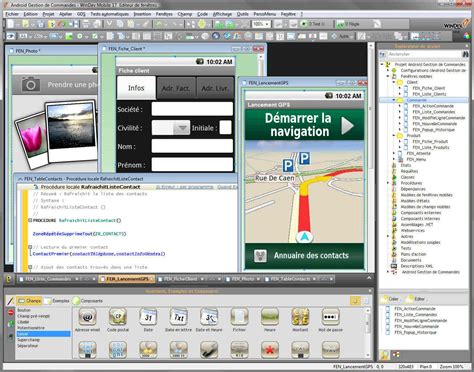Open the Fichier menu

pos(12,14)
